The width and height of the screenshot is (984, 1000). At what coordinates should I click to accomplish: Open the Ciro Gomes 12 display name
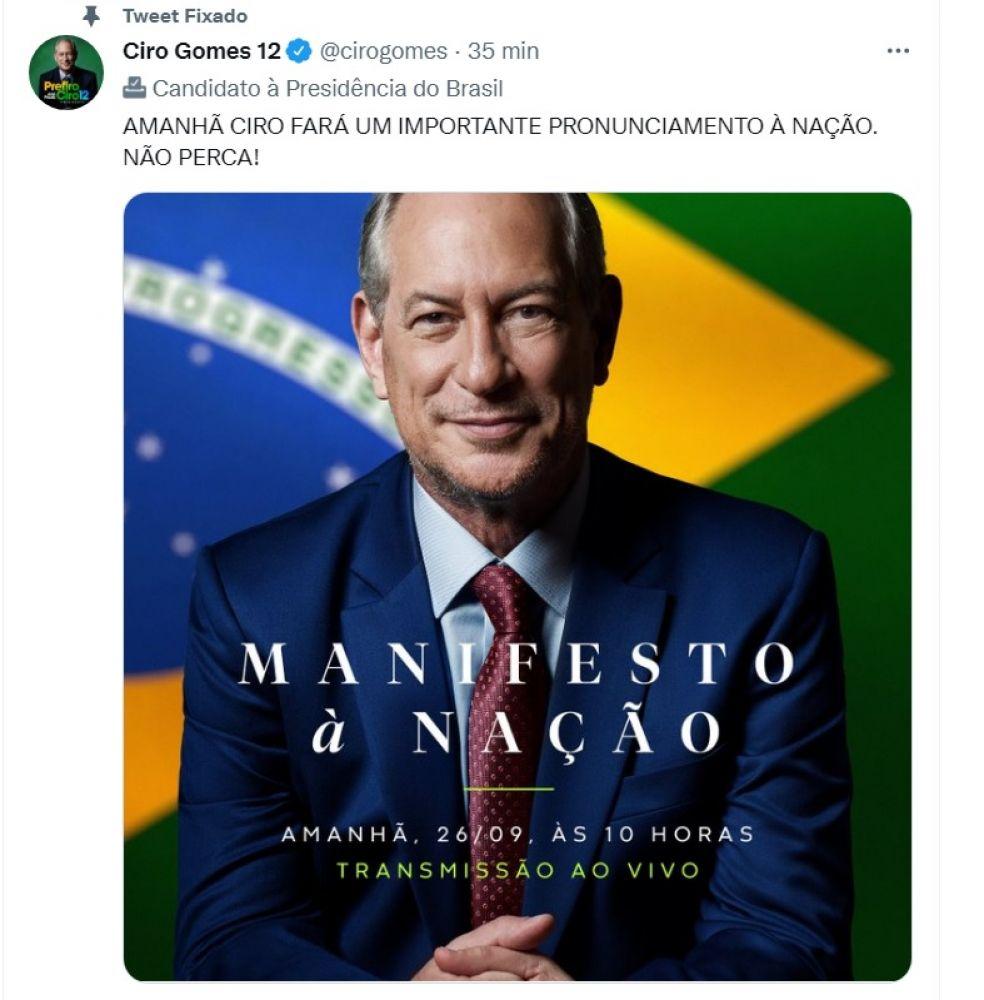point(202,51)
